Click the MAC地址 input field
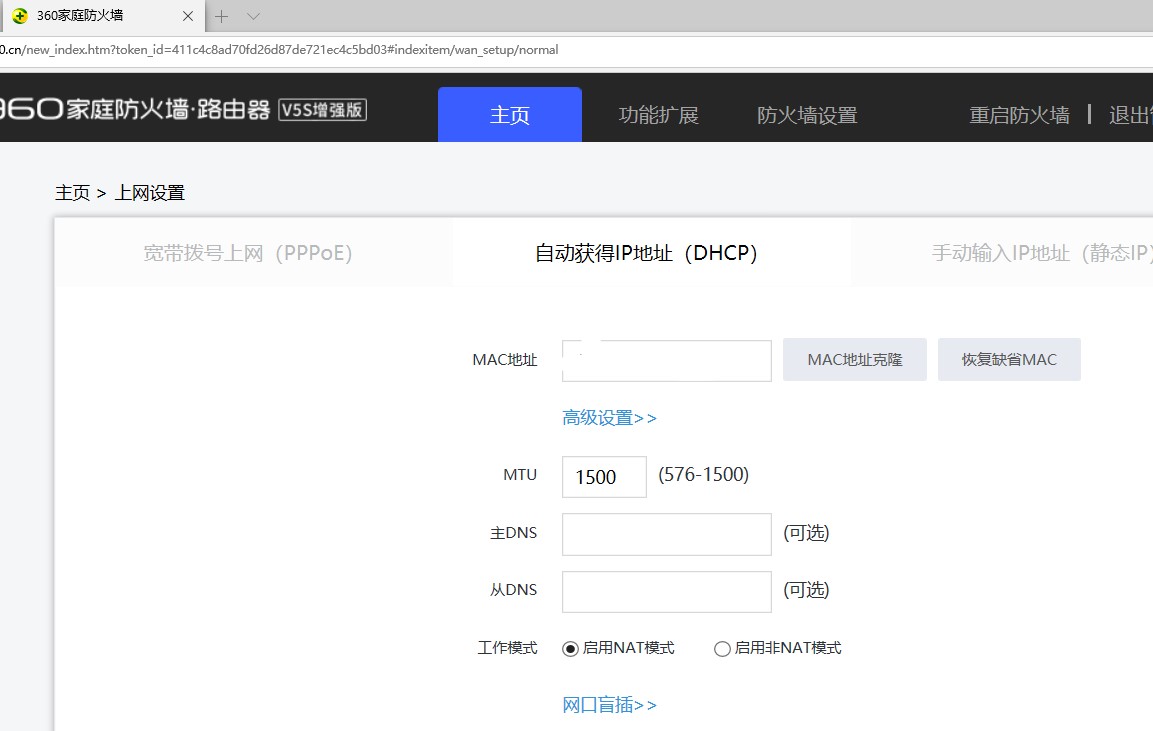The width and height of the screenshot is (1153, 731). (667, 360)
